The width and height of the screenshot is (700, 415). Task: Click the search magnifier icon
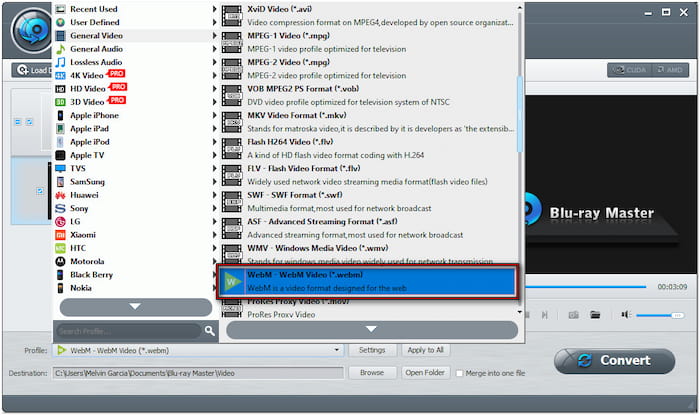[x=209, y=331]
